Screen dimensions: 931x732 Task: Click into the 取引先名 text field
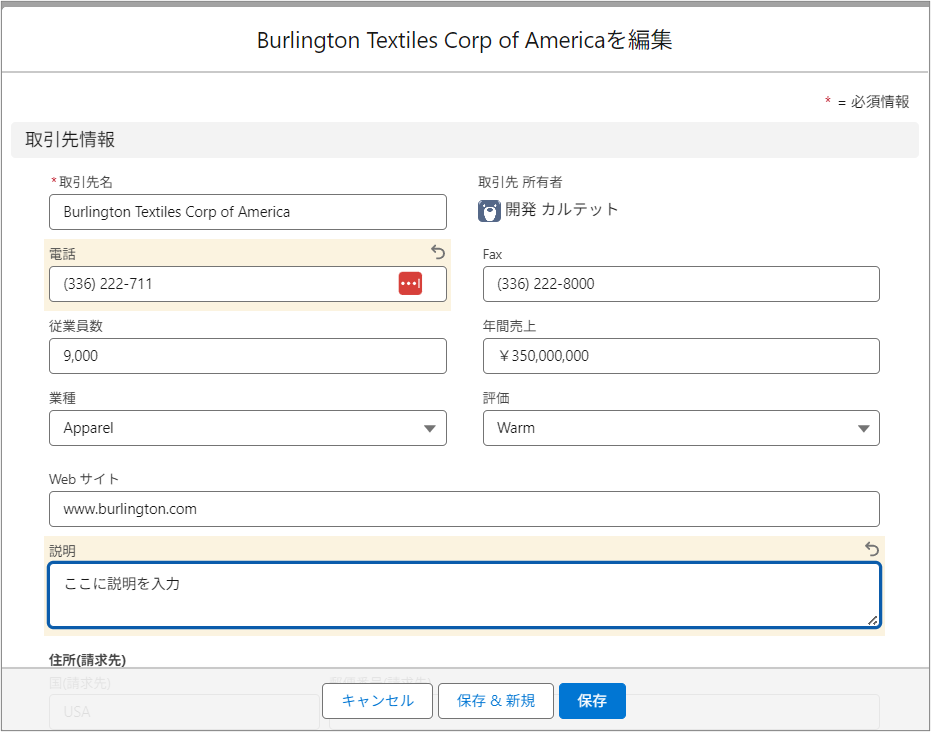(x=247, y=212)
